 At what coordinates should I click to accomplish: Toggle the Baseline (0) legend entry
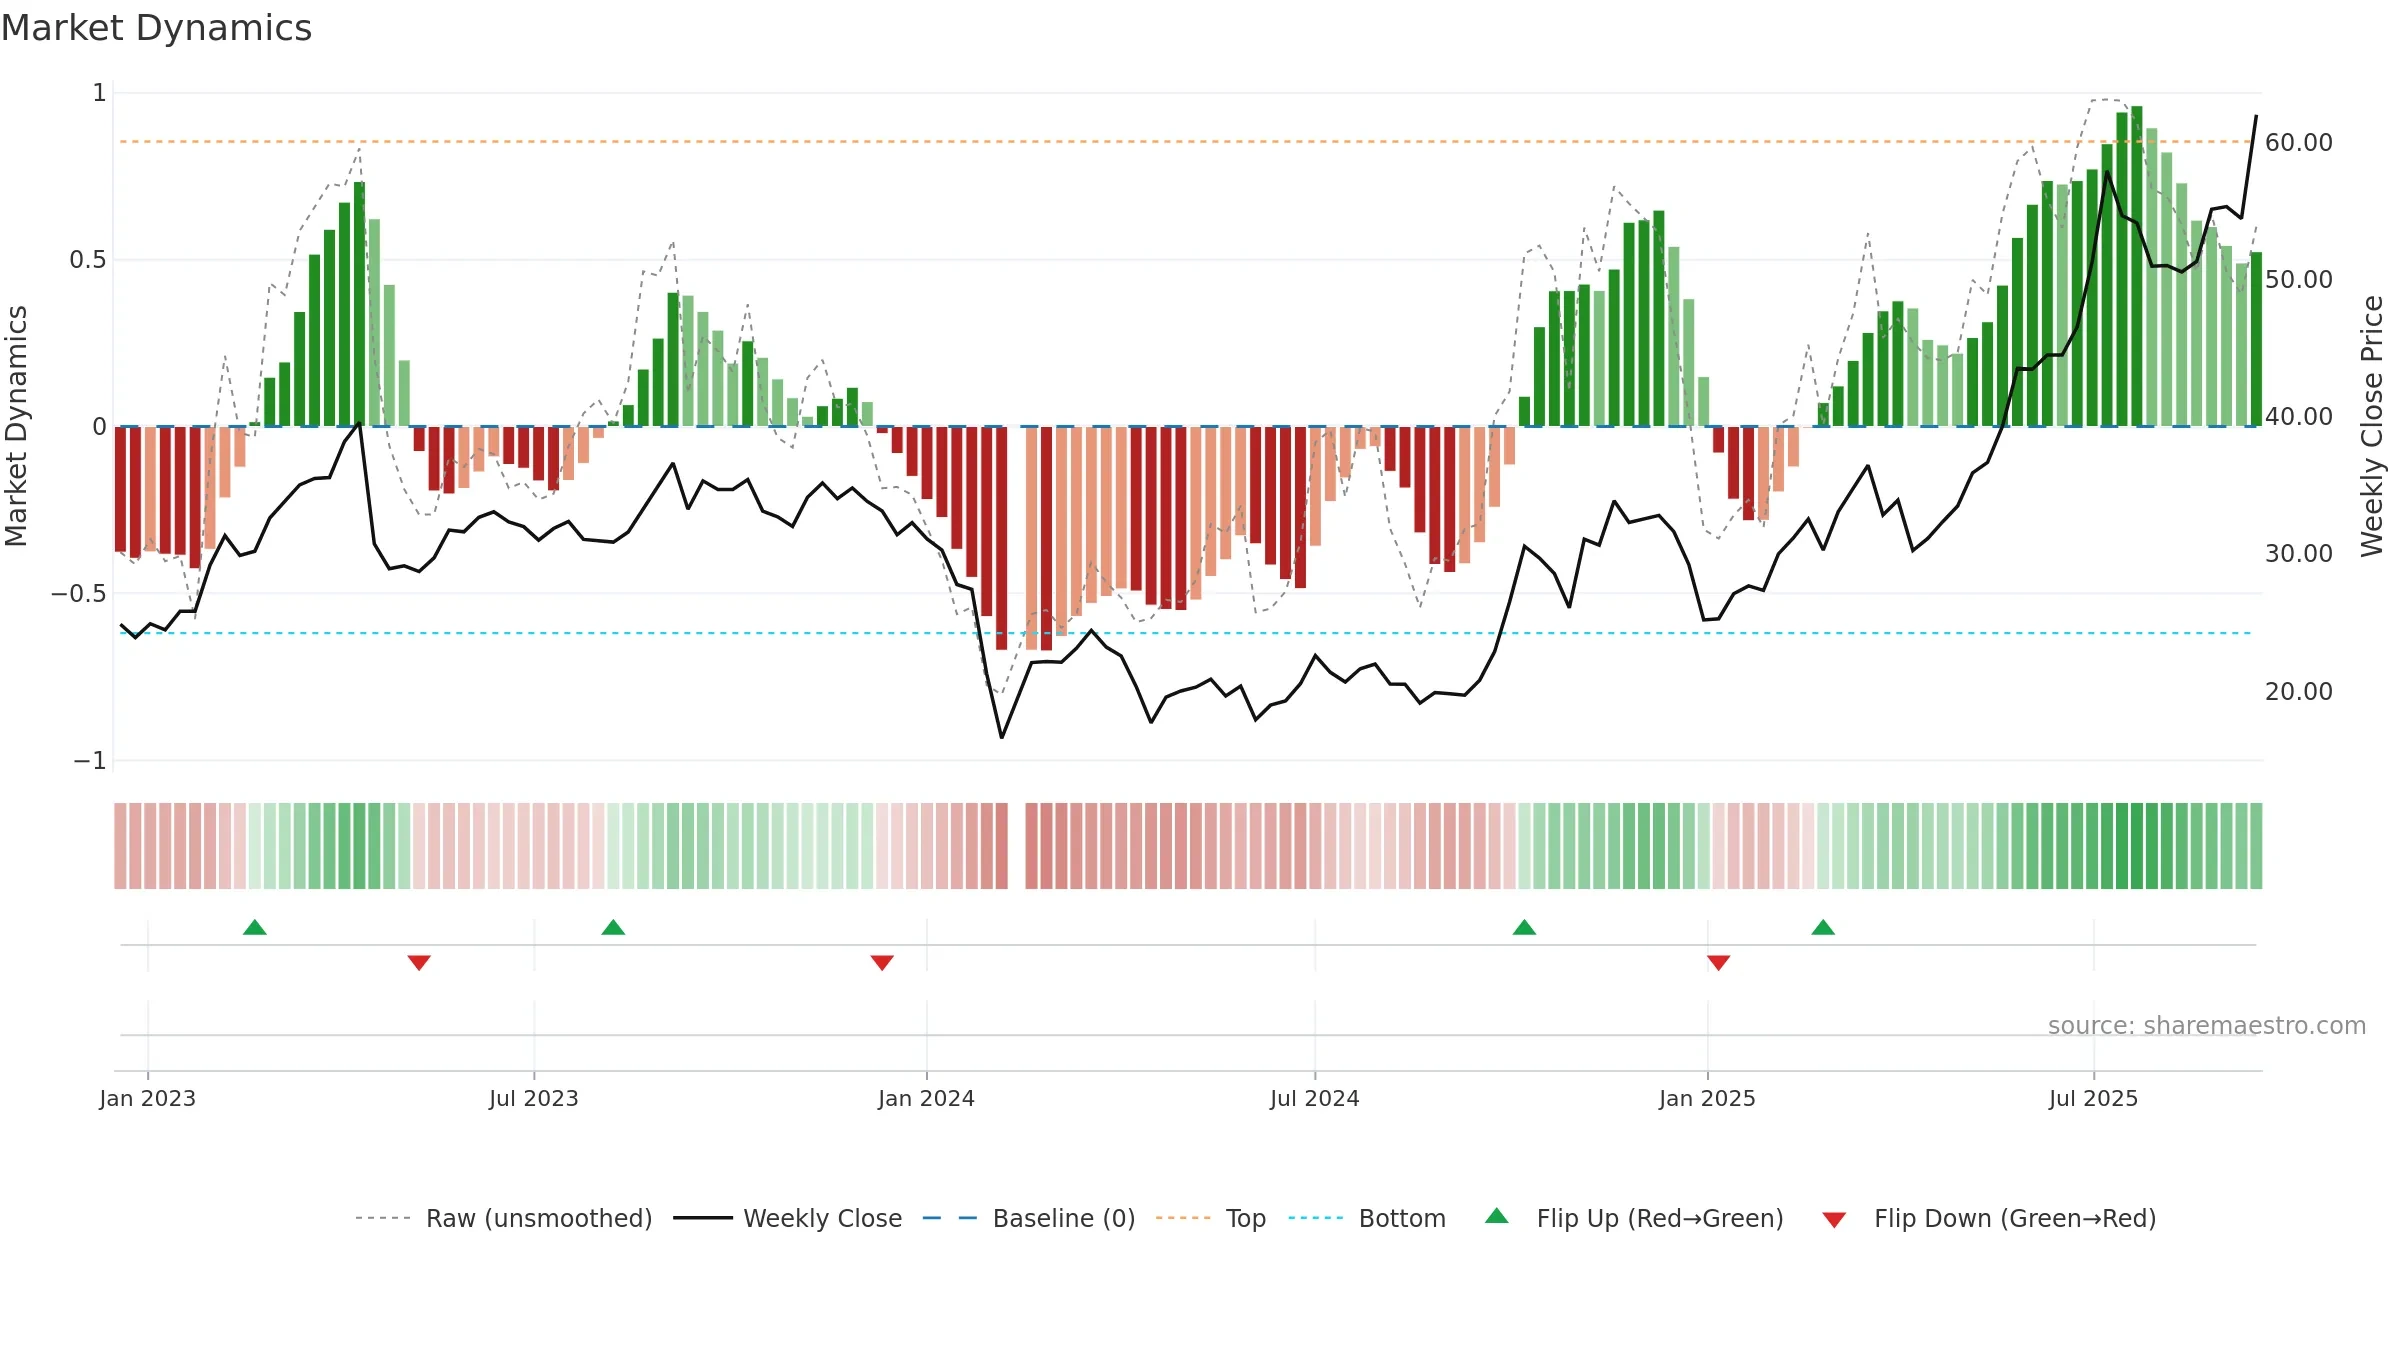[1029, 1218]
